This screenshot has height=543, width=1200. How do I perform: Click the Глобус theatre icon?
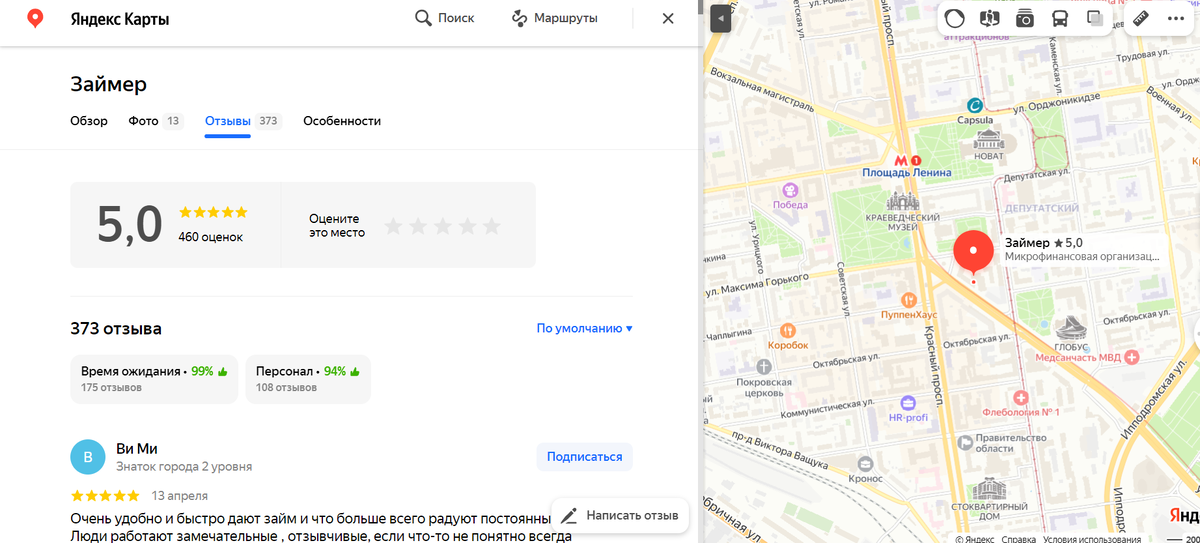coord(1071,329)
